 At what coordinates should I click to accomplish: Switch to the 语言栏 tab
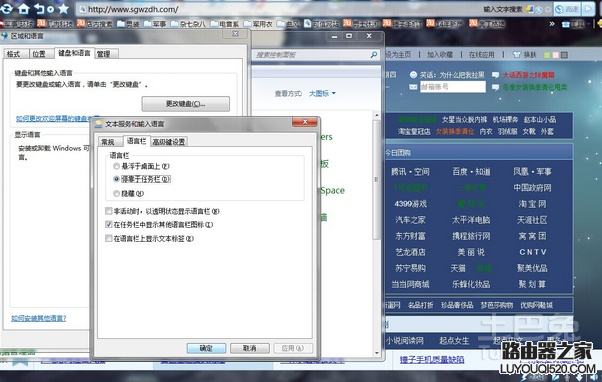[136, 141]
